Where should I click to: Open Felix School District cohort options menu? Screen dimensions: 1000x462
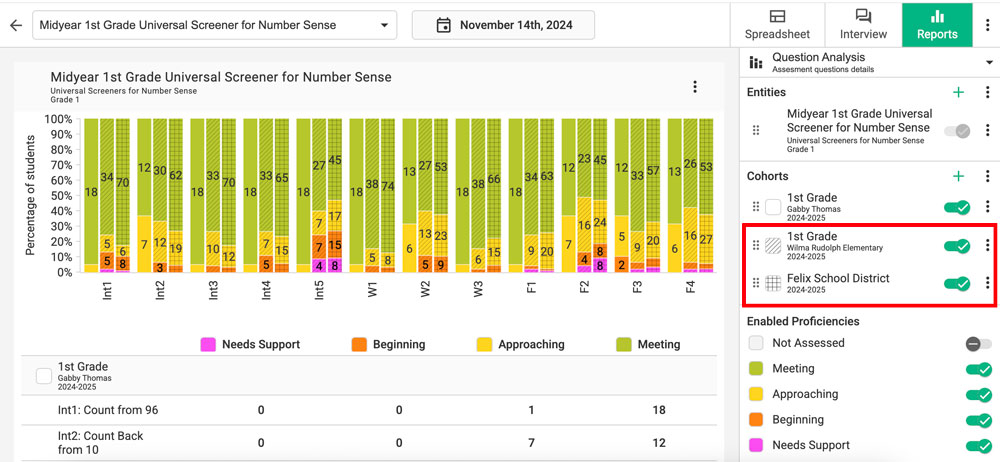(x=987, y=284)
